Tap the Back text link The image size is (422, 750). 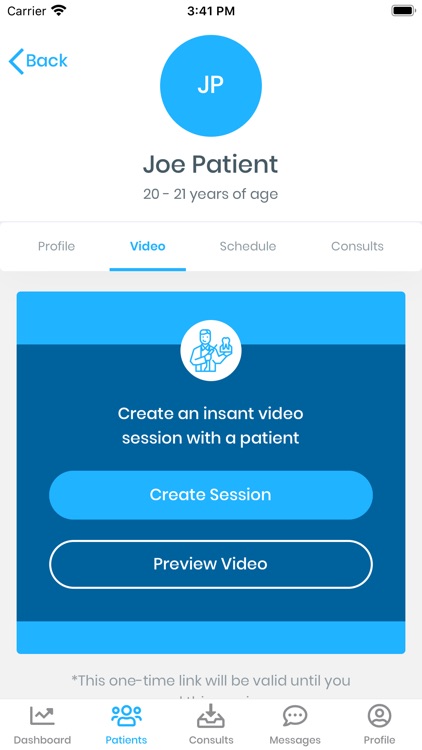(x=46, y=61)
